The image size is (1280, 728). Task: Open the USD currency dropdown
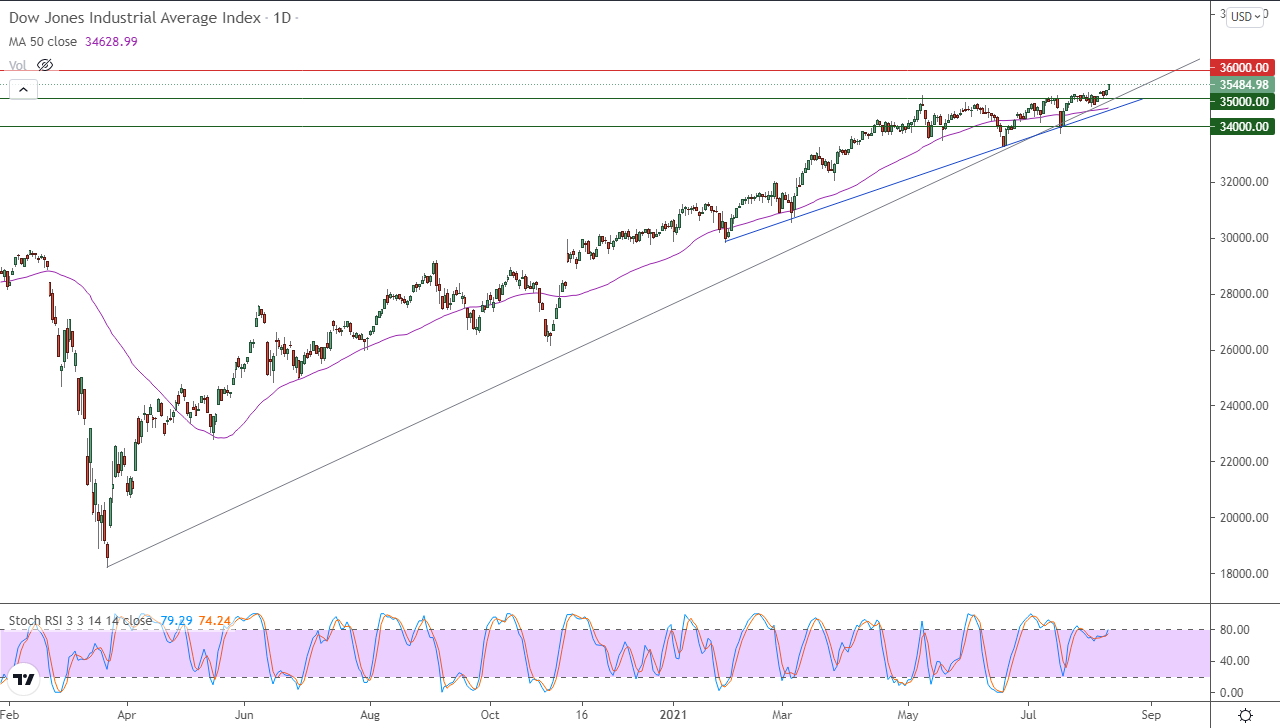click(x=1245, y=16)
